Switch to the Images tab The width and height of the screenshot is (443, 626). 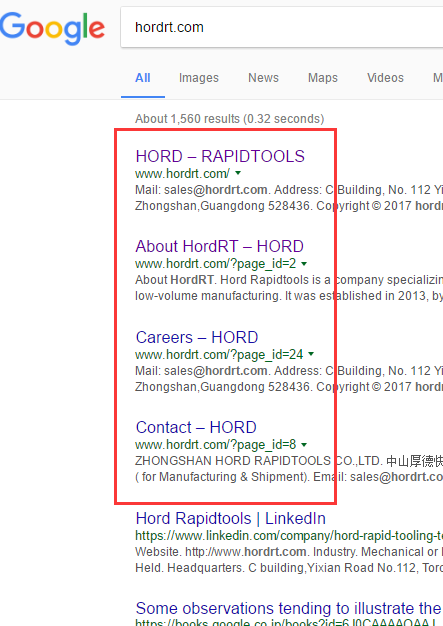pos(199,77)
